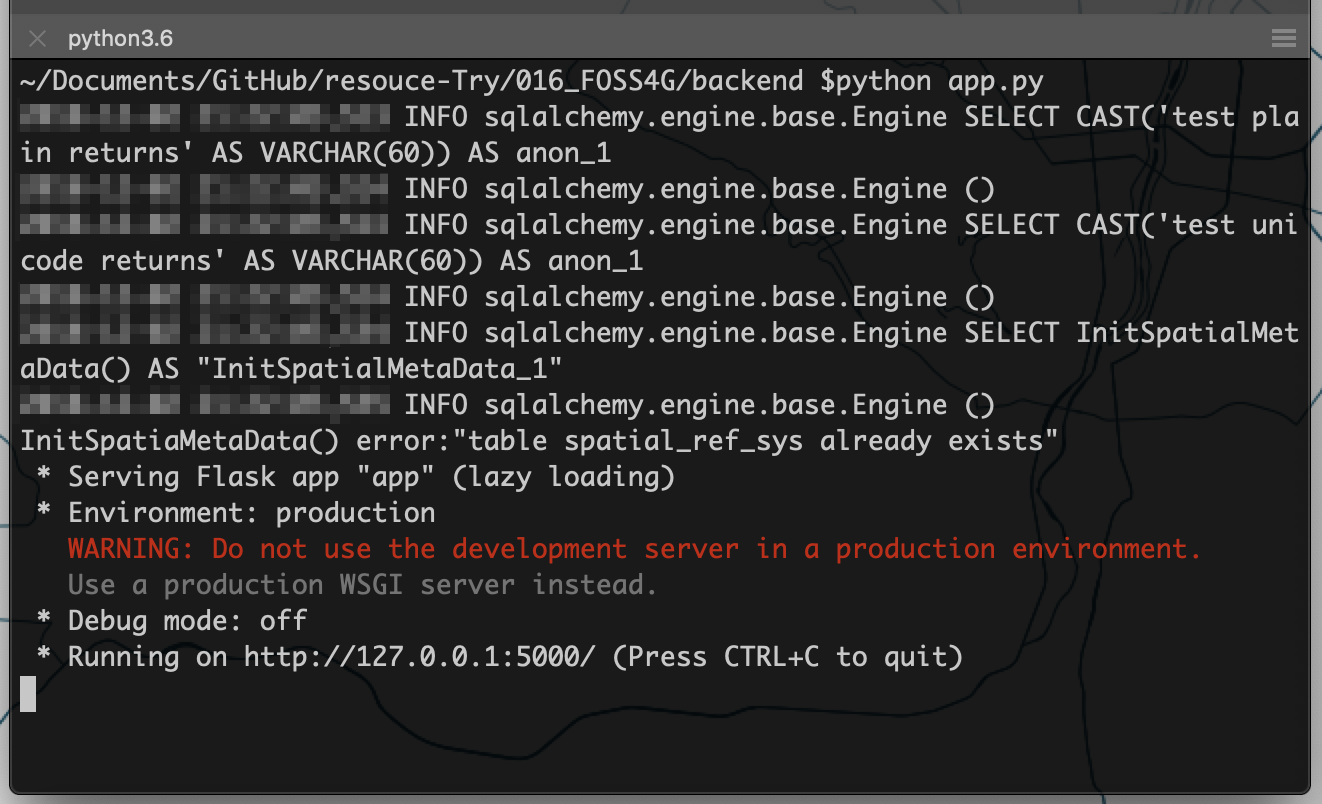
Task: Select the python3.6 tab title
Action: 120,39
